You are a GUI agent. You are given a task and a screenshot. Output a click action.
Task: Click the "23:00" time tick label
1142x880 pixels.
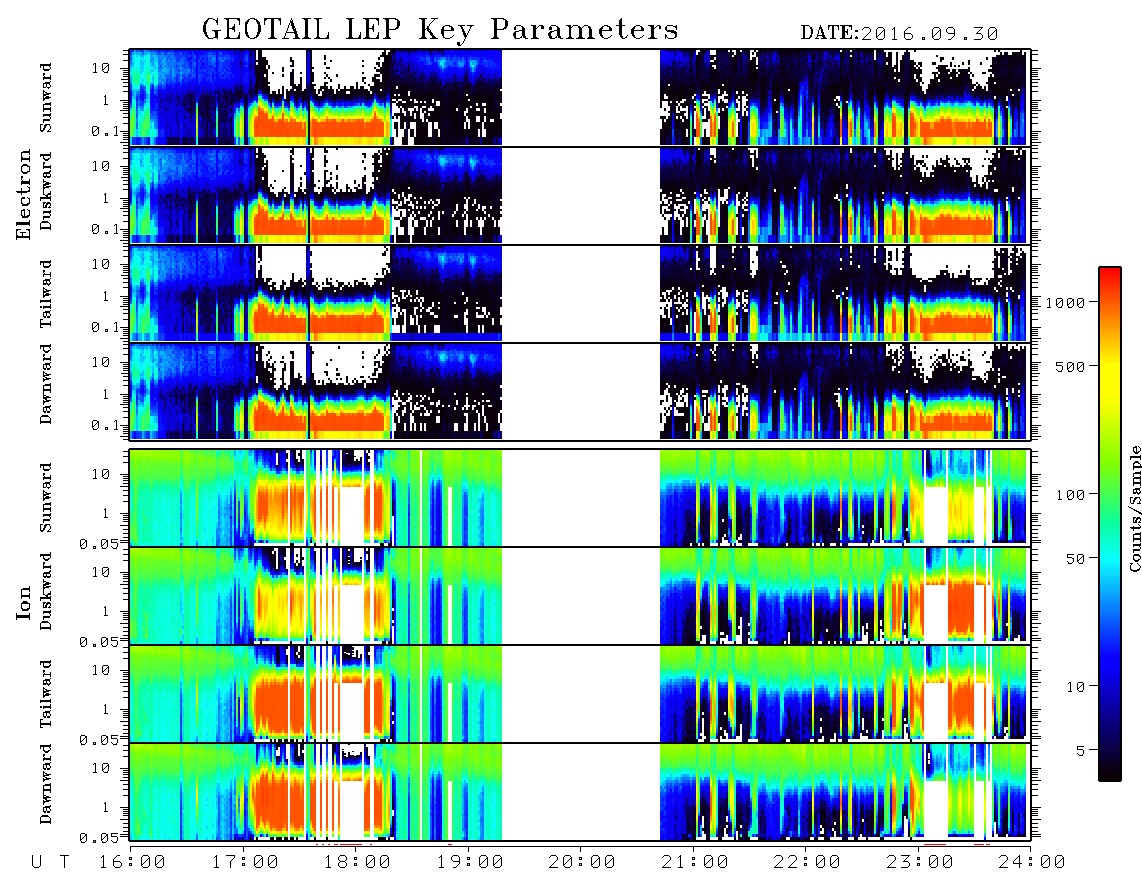[x=919, y=863]
